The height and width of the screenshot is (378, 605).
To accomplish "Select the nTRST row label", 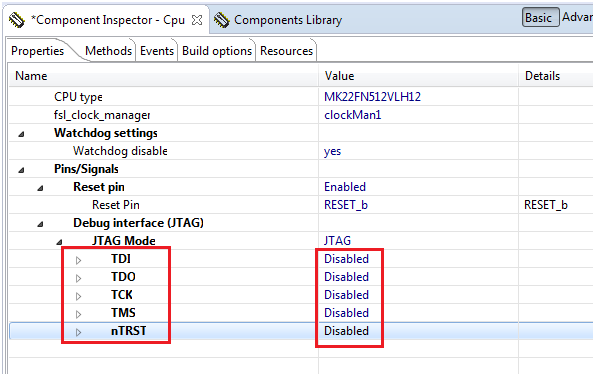I will (128, 331).
